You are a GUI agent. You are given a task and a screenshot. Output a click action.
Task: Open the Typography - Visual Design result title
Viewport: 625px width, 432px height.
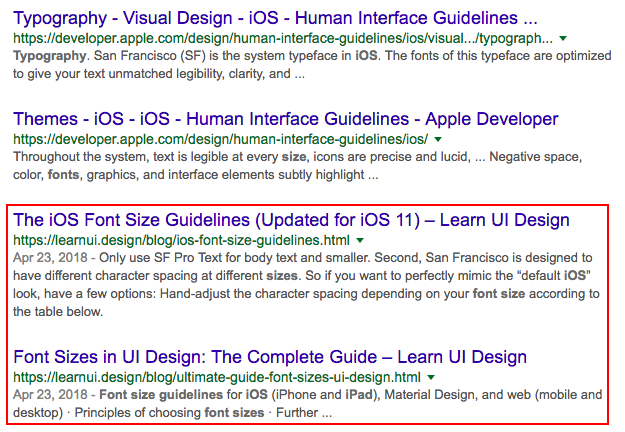coord(275,18)
